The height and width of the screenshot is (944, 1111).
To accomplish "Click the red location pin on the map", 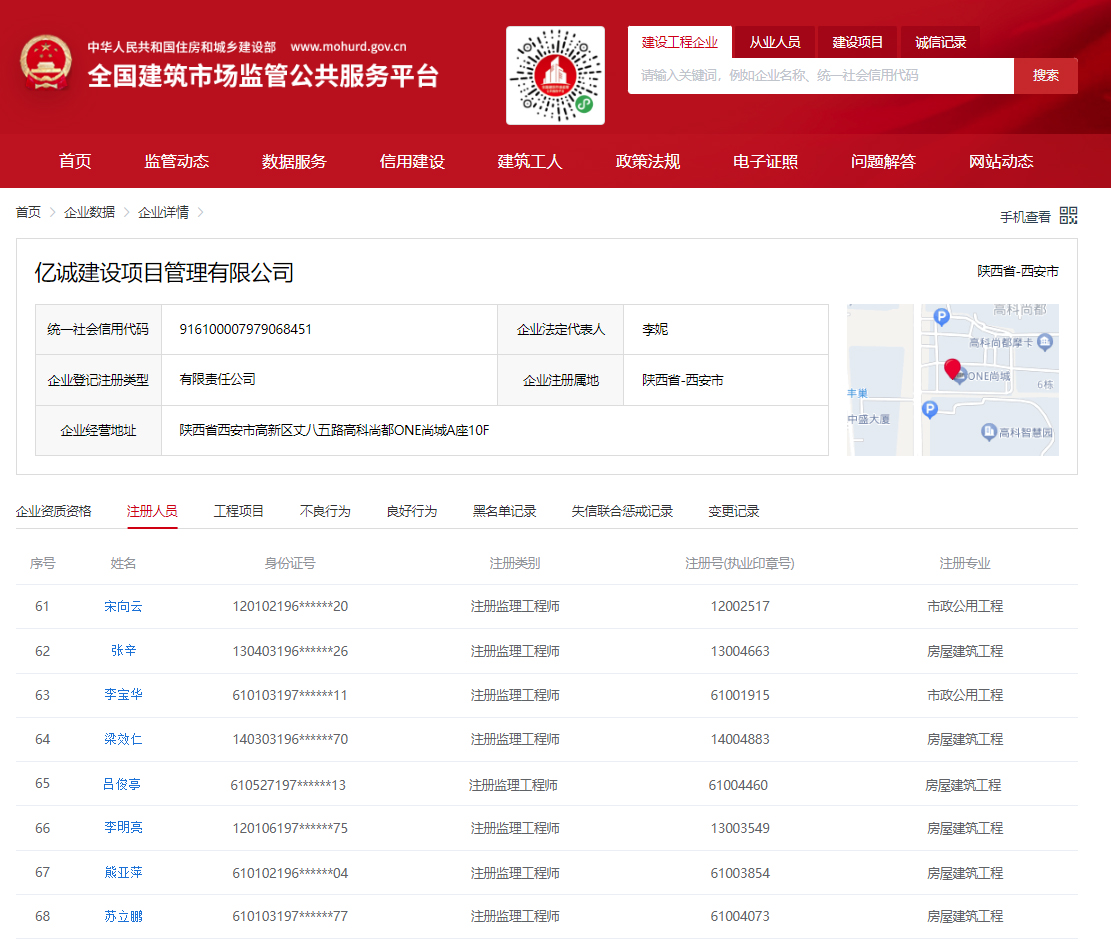I will pyautogui.click(x=952, y=368).
